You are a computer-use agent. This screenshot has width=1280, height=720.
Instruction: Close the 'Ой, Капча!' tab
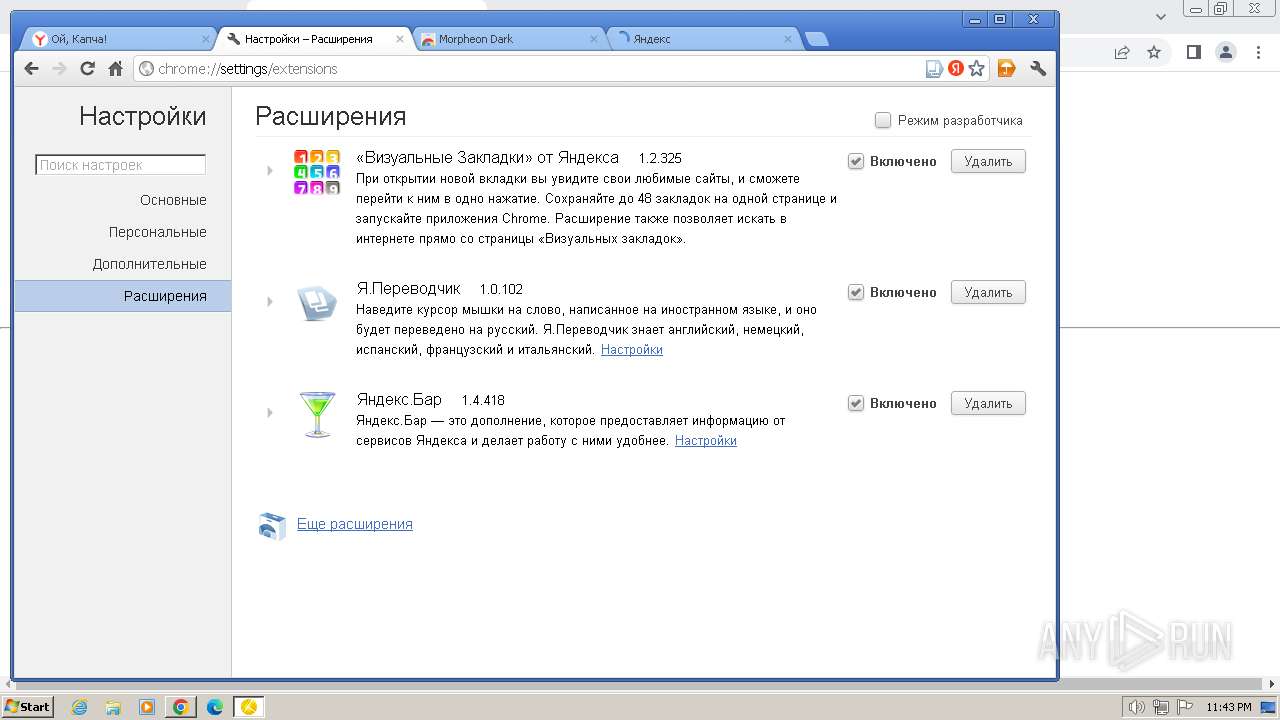coord(206,39)
